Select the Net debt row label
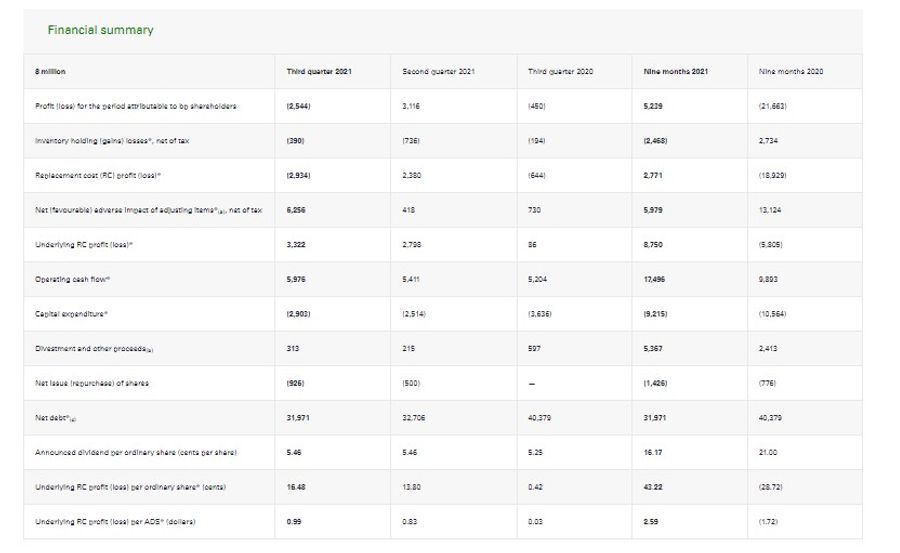Viewport: 900px width, 553px height. 55,418
